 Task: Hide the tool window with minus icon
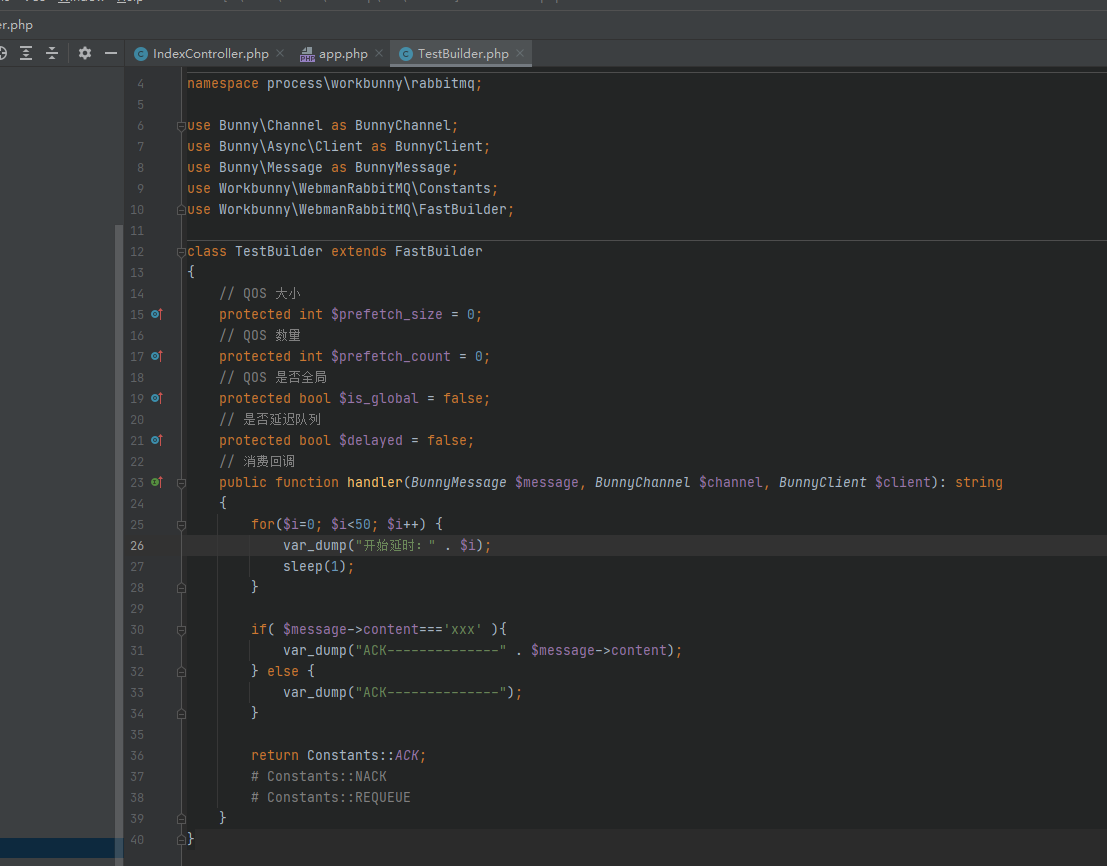pyautogui.click(x=111, y=53)
